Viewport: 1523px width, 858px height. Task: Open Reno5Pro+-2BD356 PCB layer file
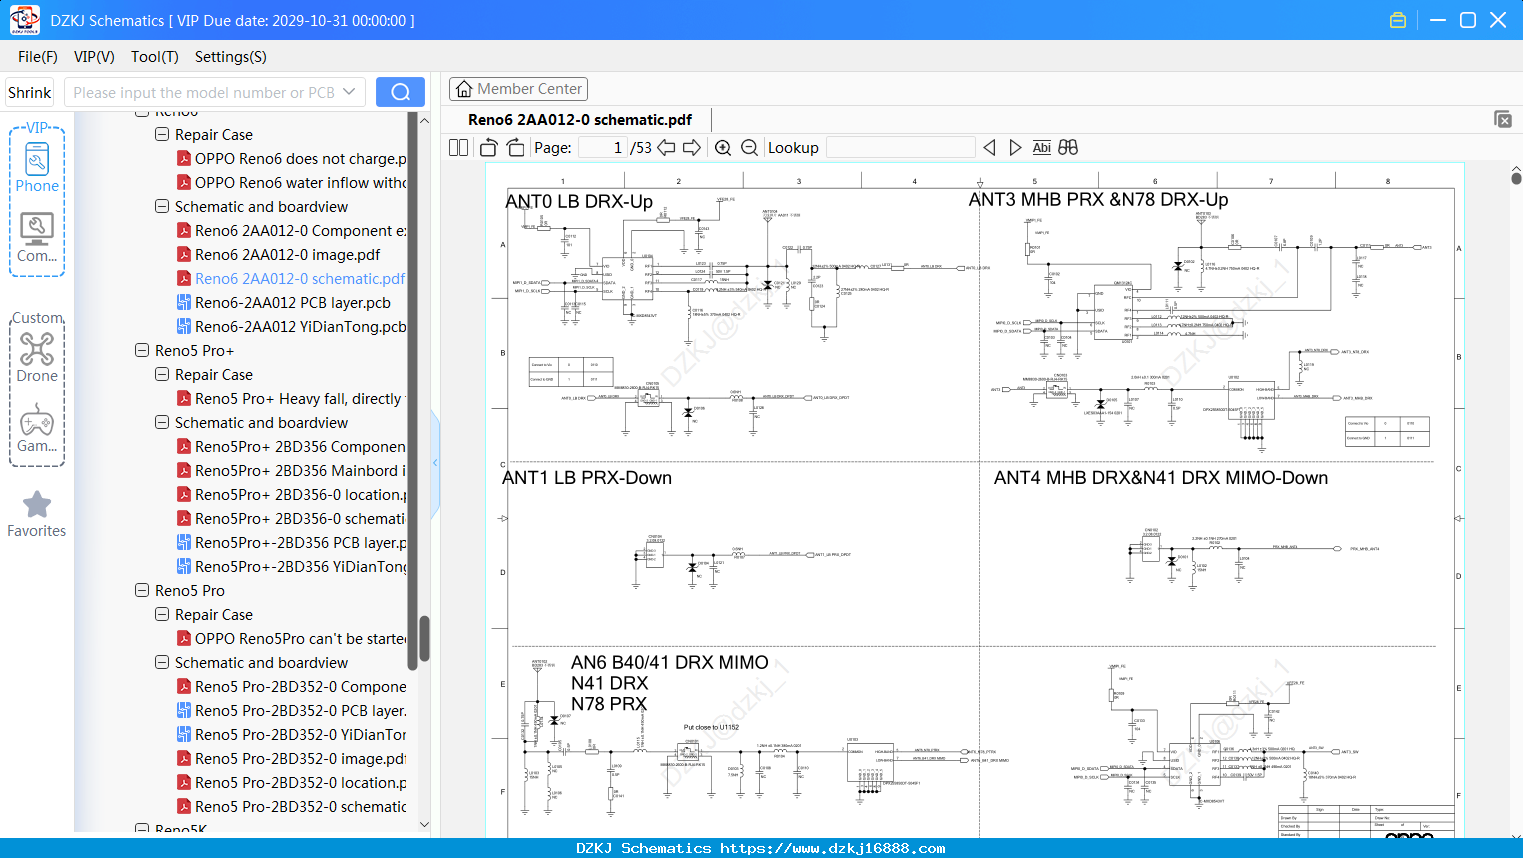click(x=301, y=542)
